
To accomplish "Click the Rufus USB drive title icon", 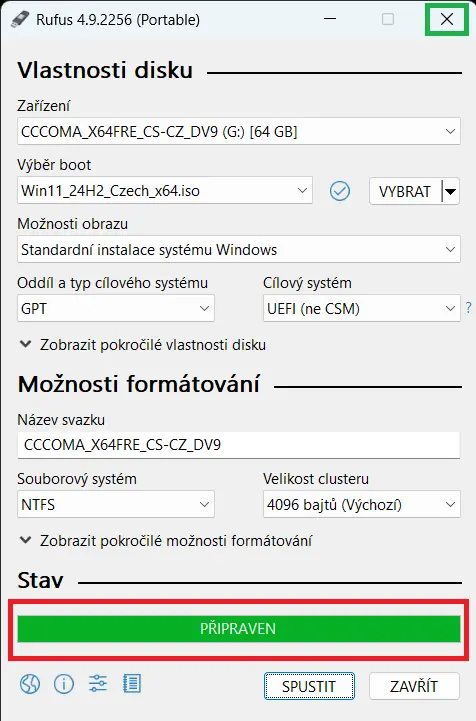I will (20, 19).
